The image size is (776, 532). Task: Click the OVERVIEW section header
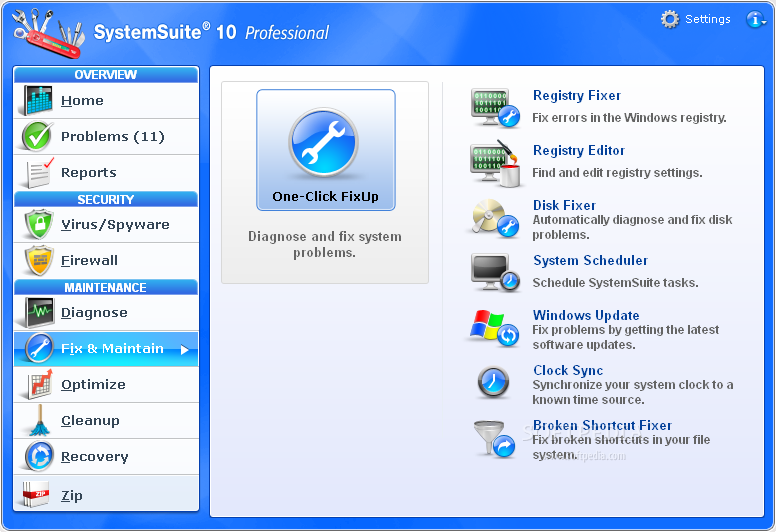(x=106, y=74)
